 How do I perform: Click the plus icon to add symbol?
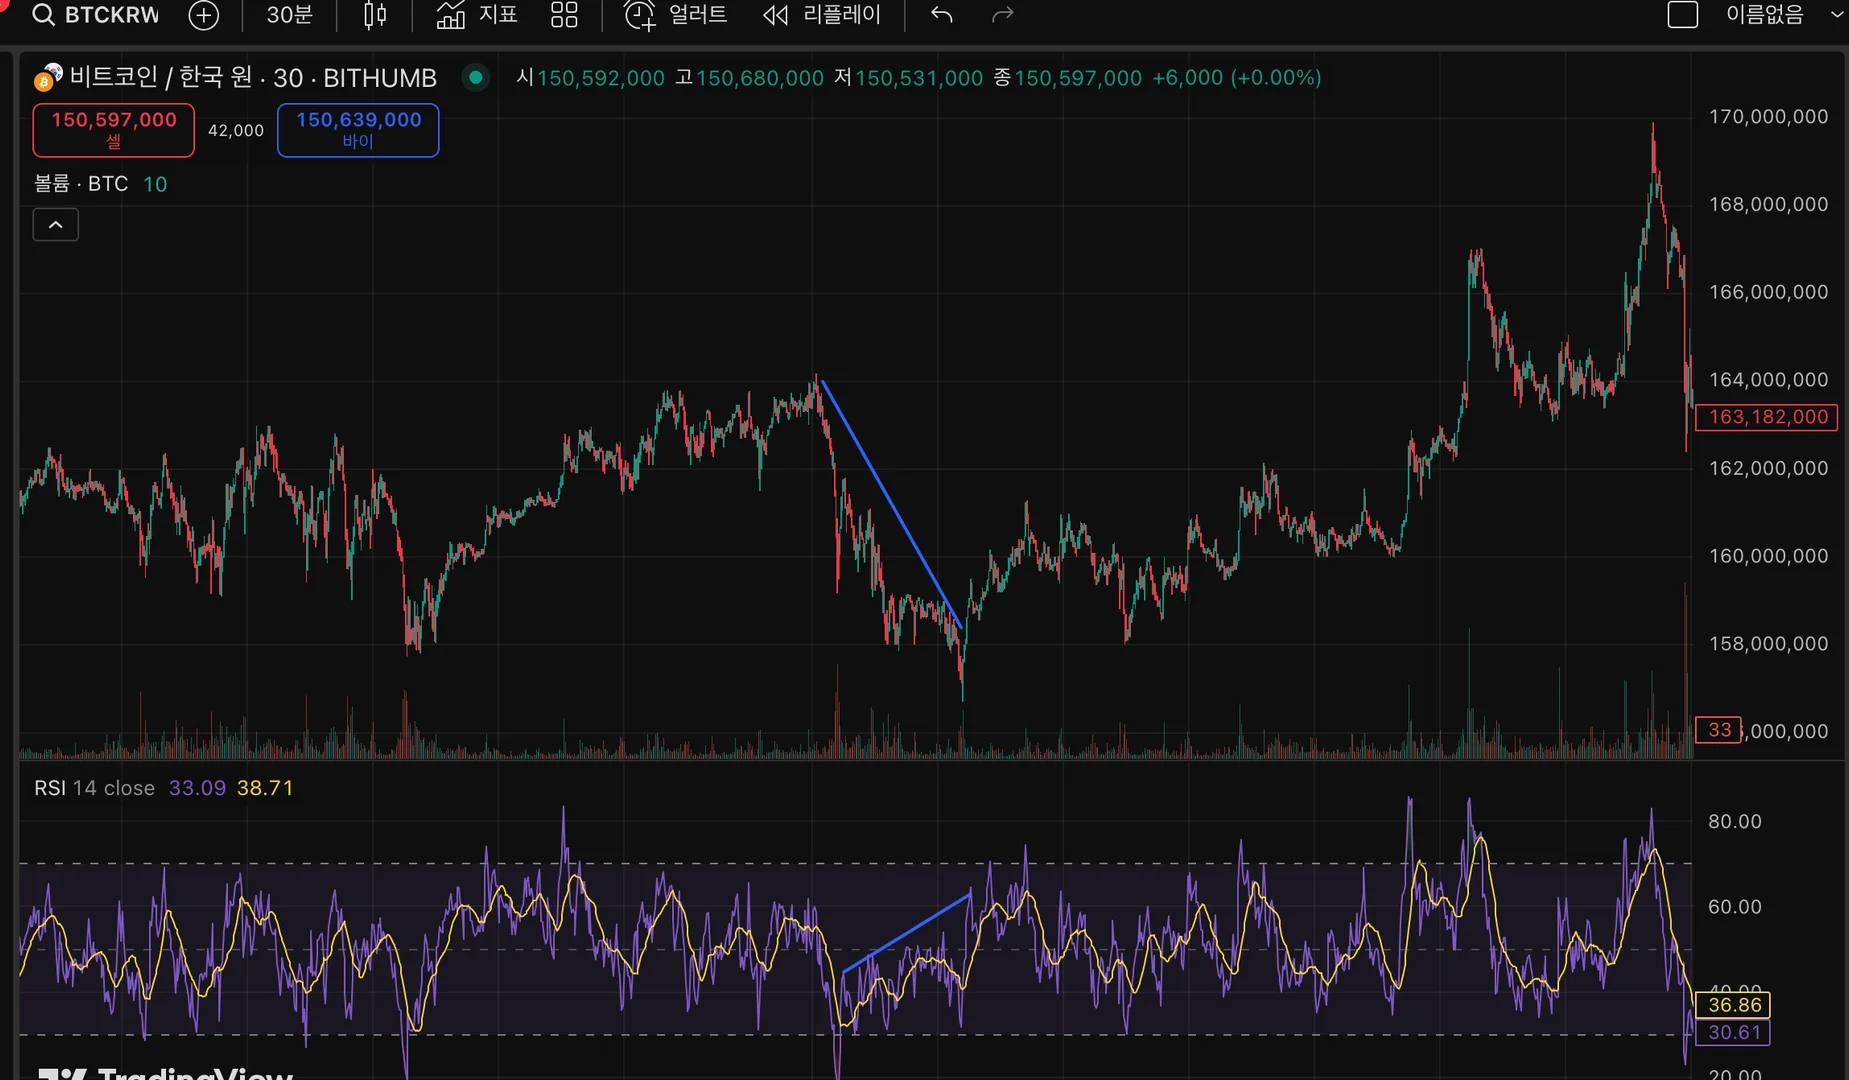[204, 15]
